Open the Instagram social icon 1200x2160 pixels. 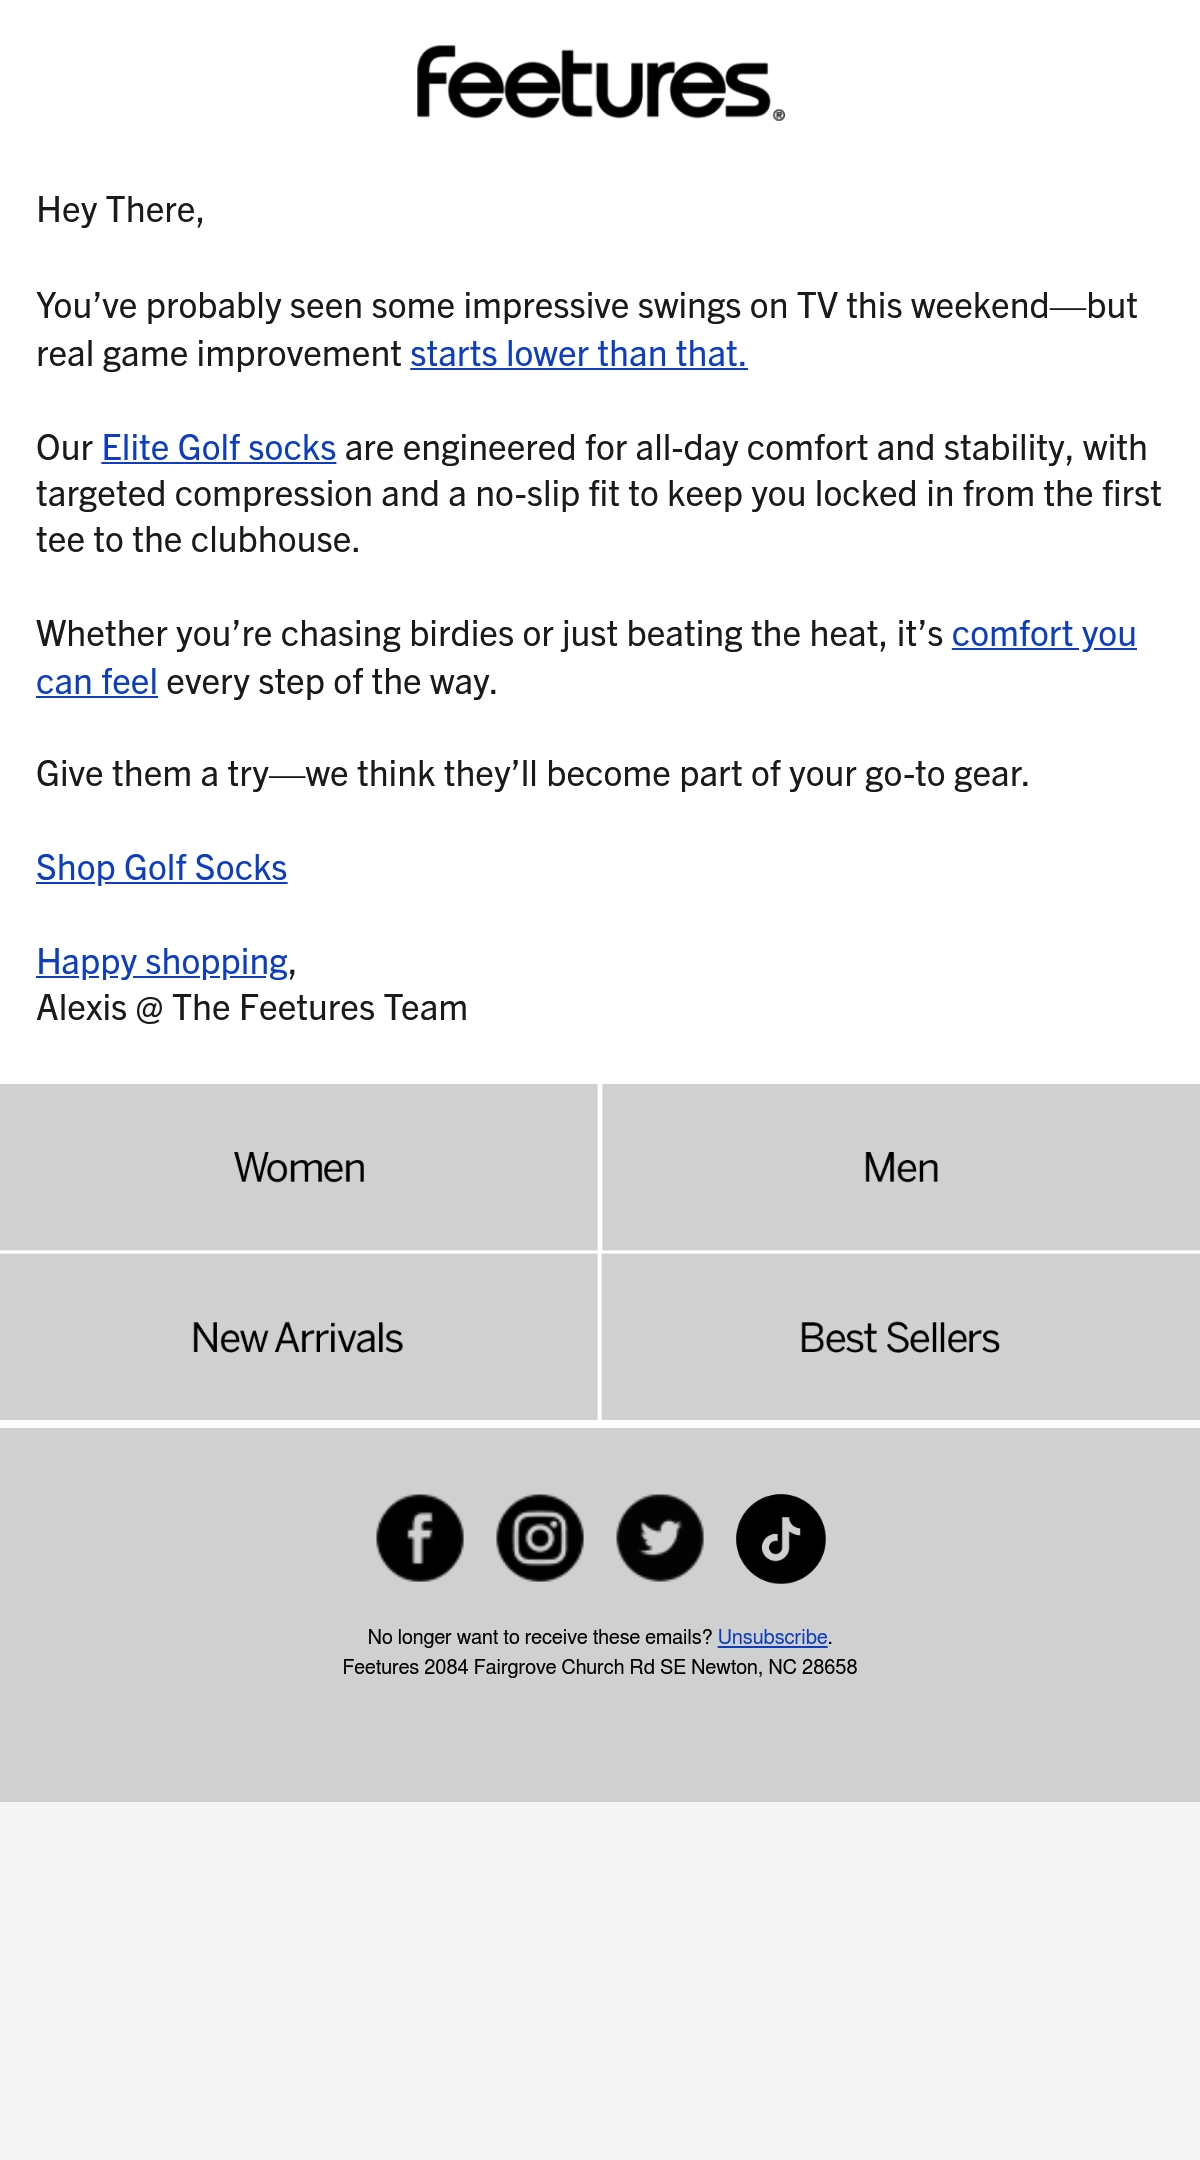[x=540, y=1538]
